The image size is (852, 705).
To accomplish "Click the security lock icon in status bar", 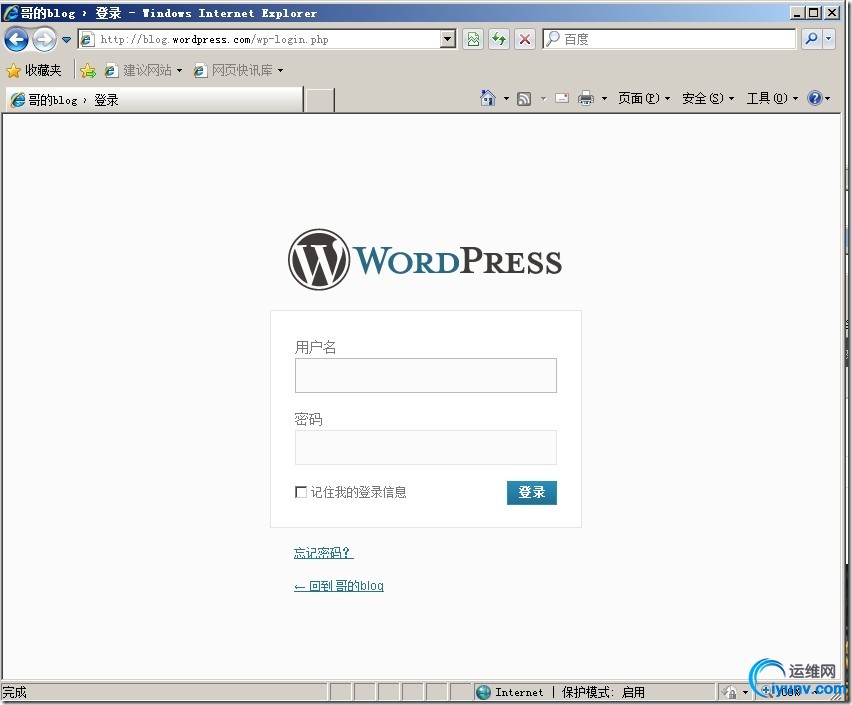I will [x=730, y=692].
